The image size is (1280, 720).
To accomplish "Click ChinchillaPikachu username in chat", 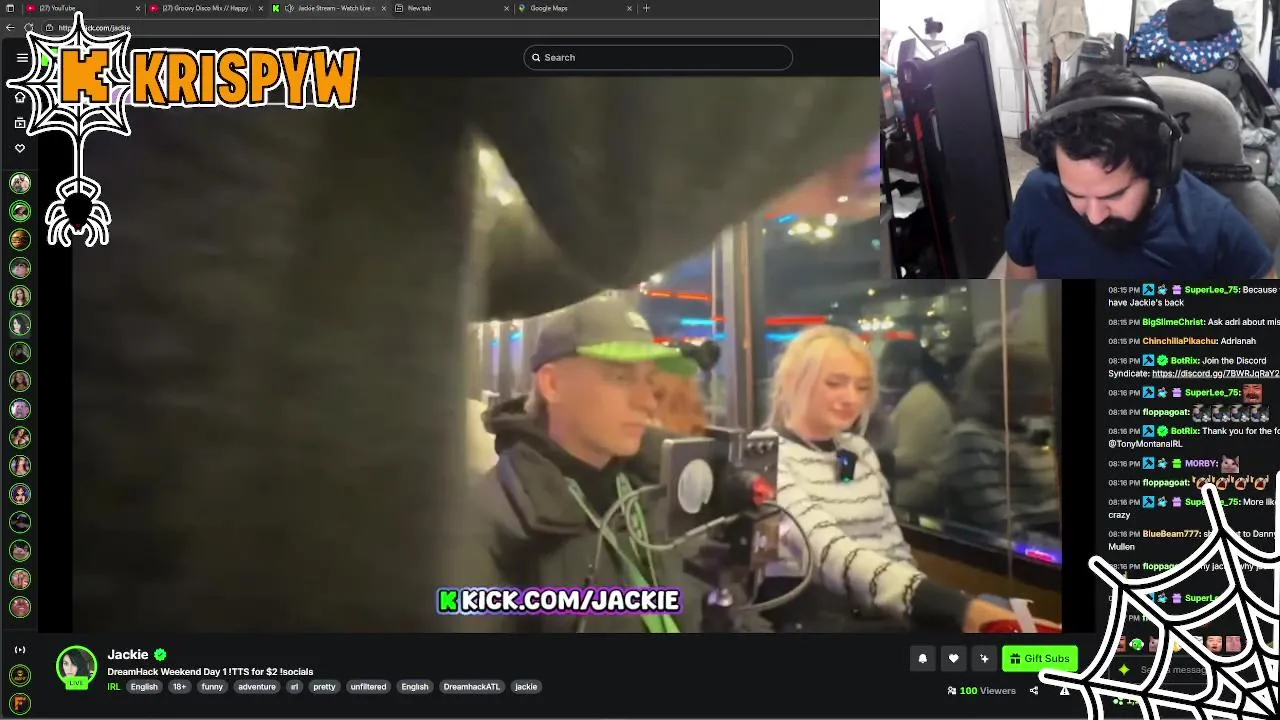I will click(1179, 341).
